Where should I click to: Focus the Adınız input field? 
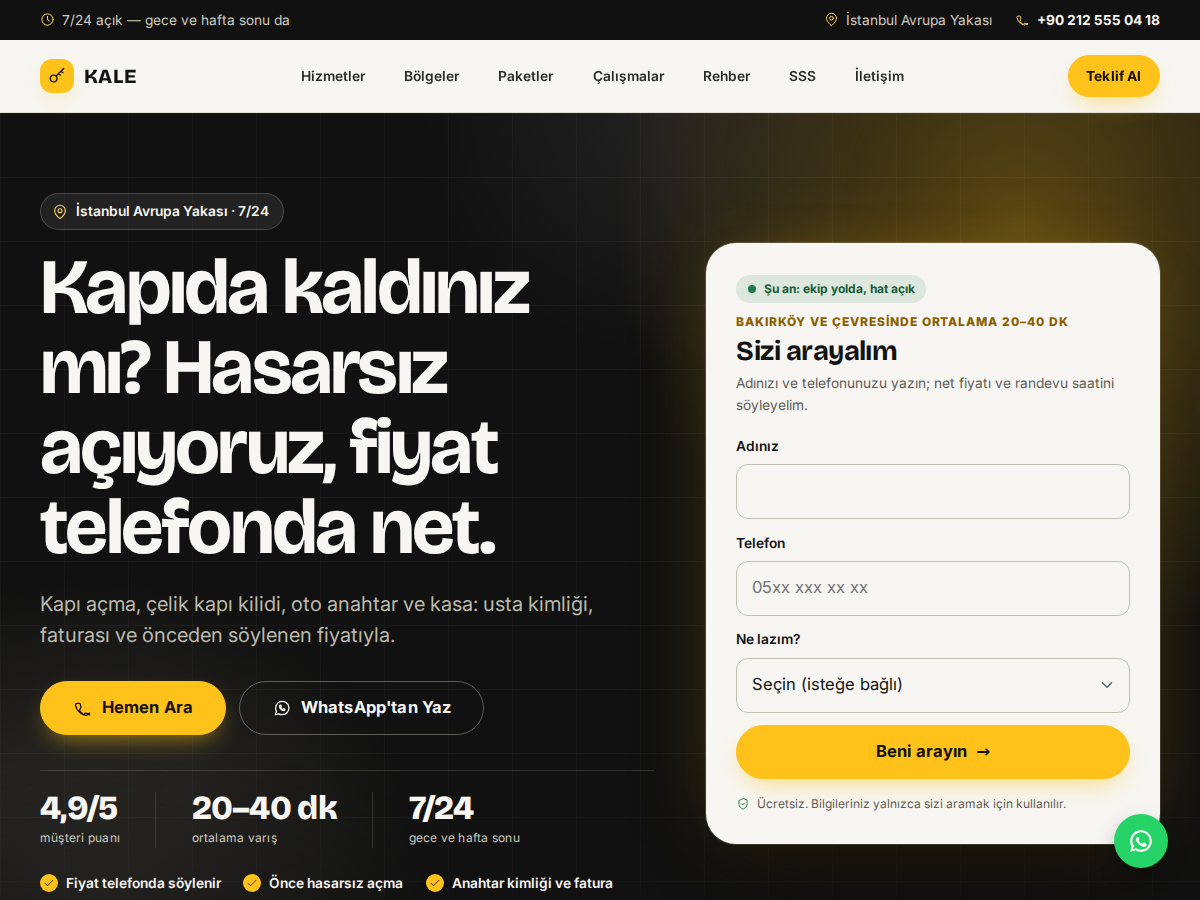click(933, 491)
